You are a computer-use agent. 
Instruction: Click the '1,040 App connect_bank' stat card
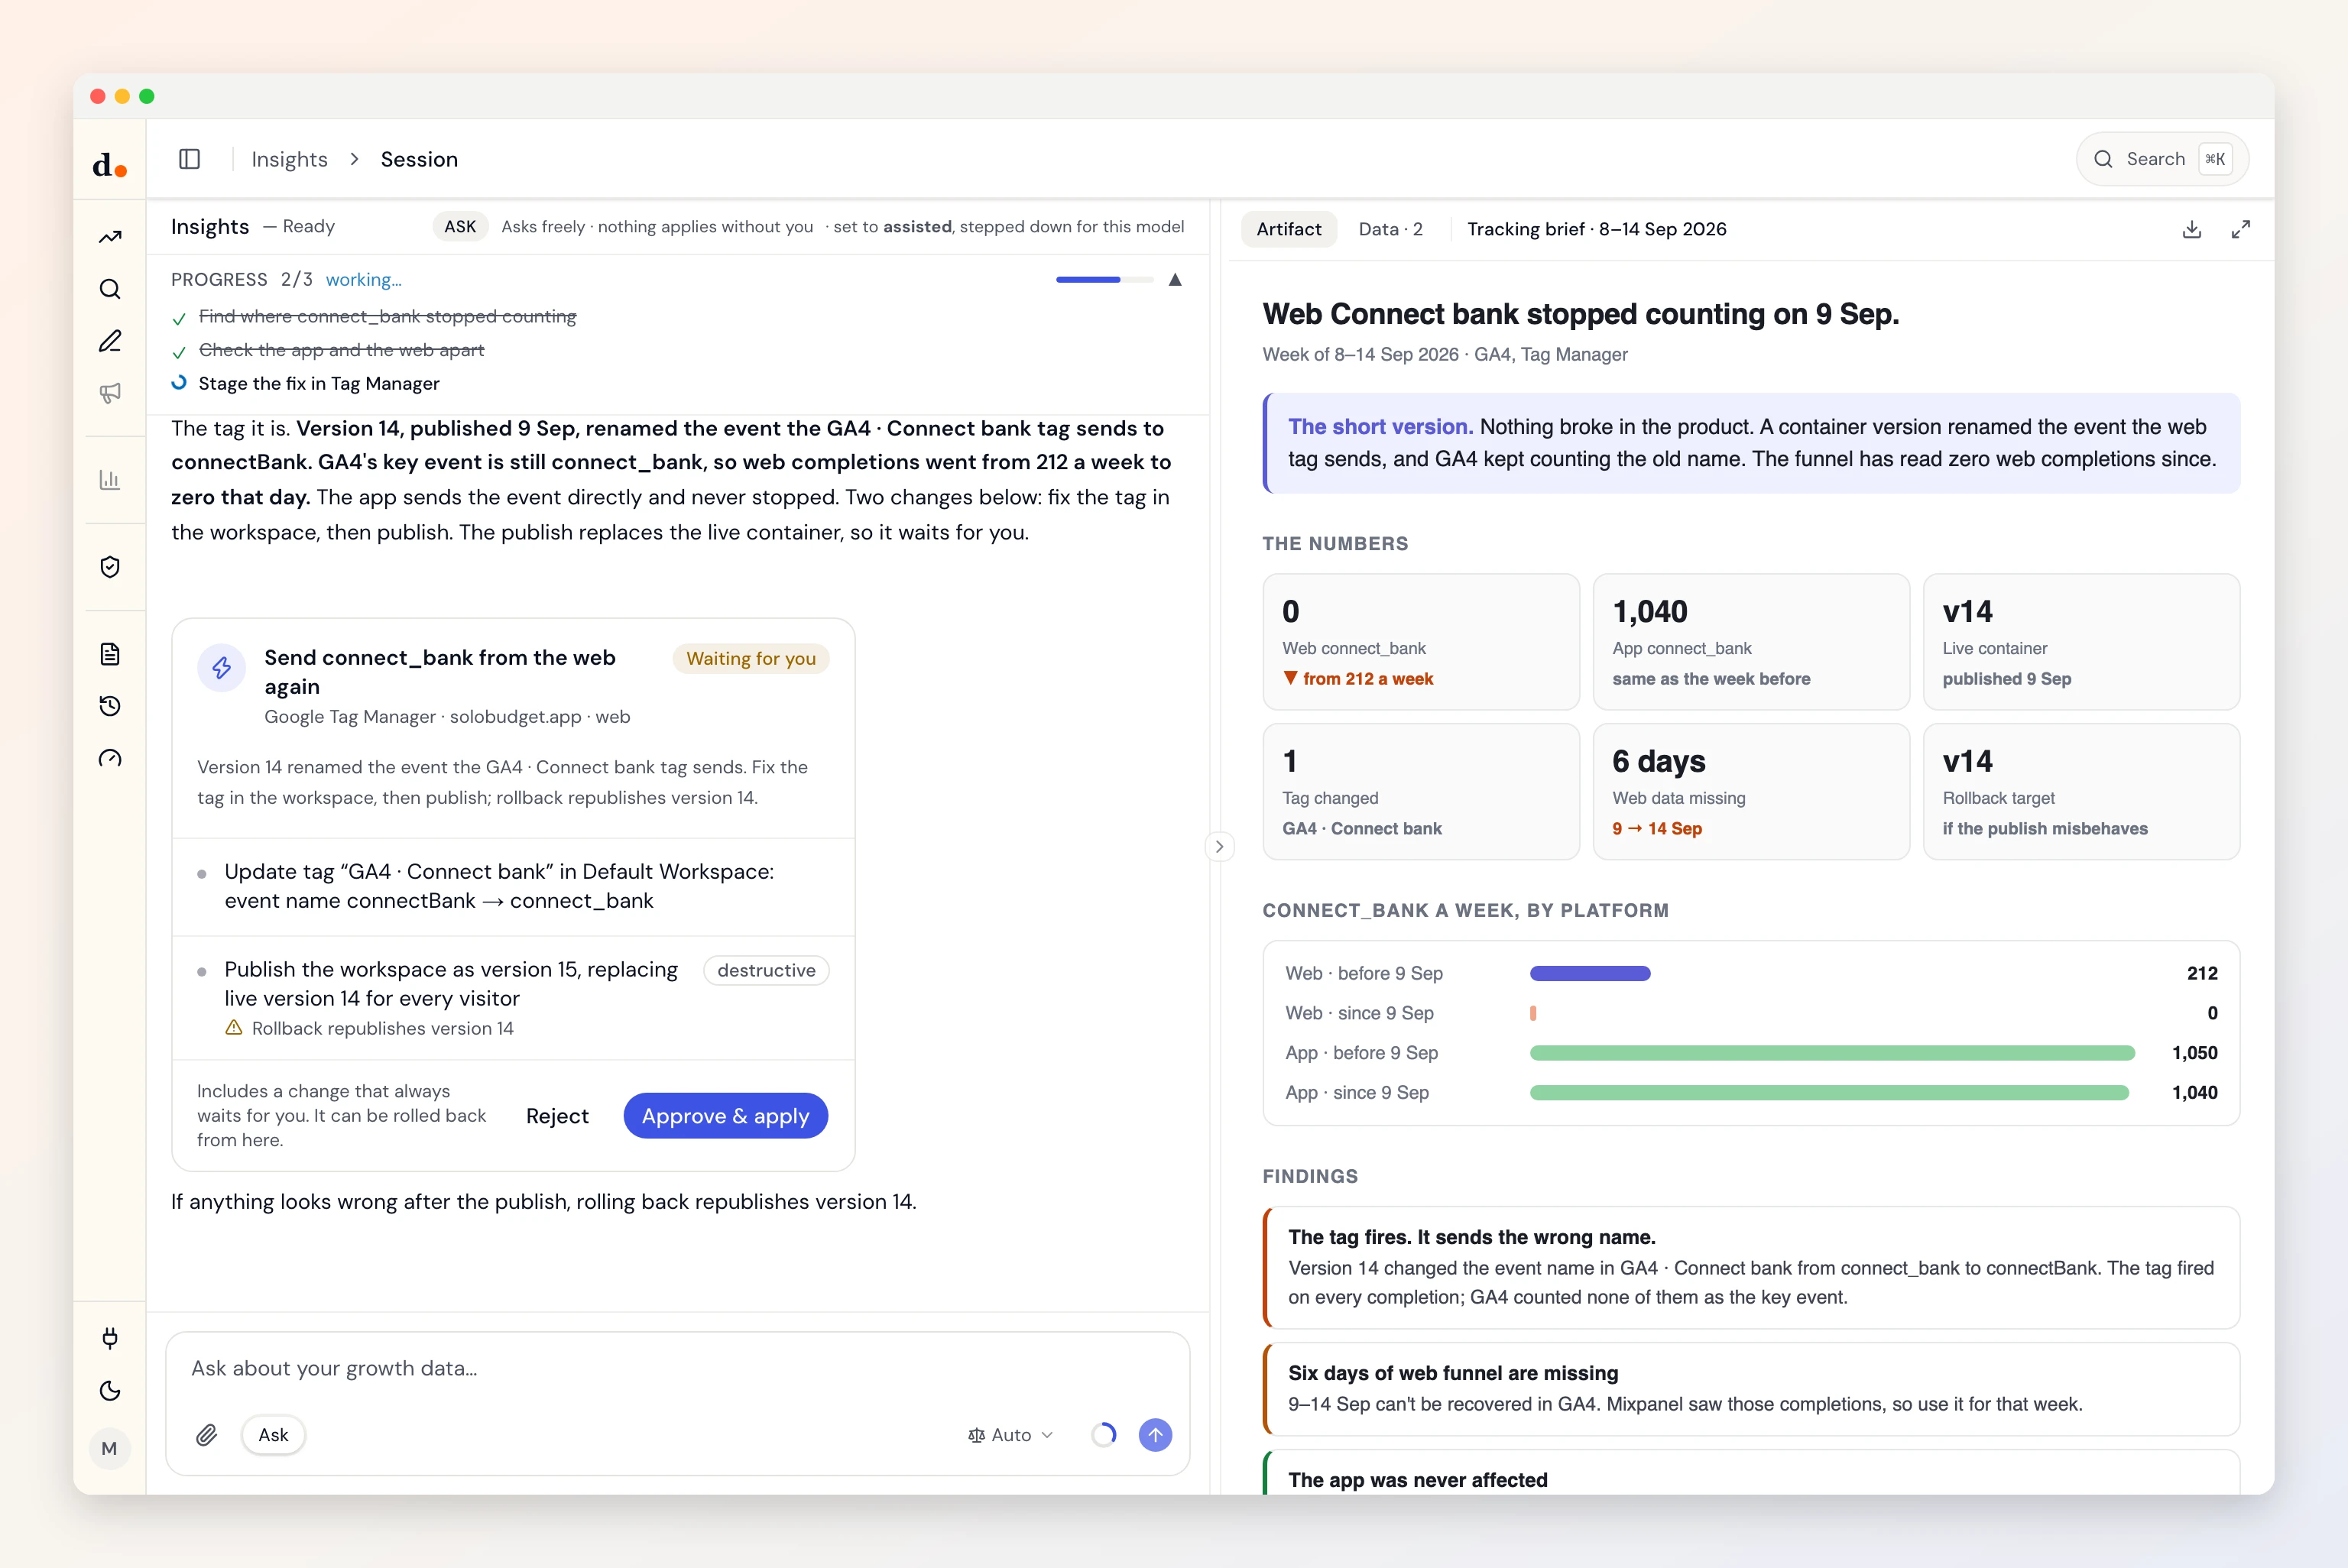point(1751,642)
